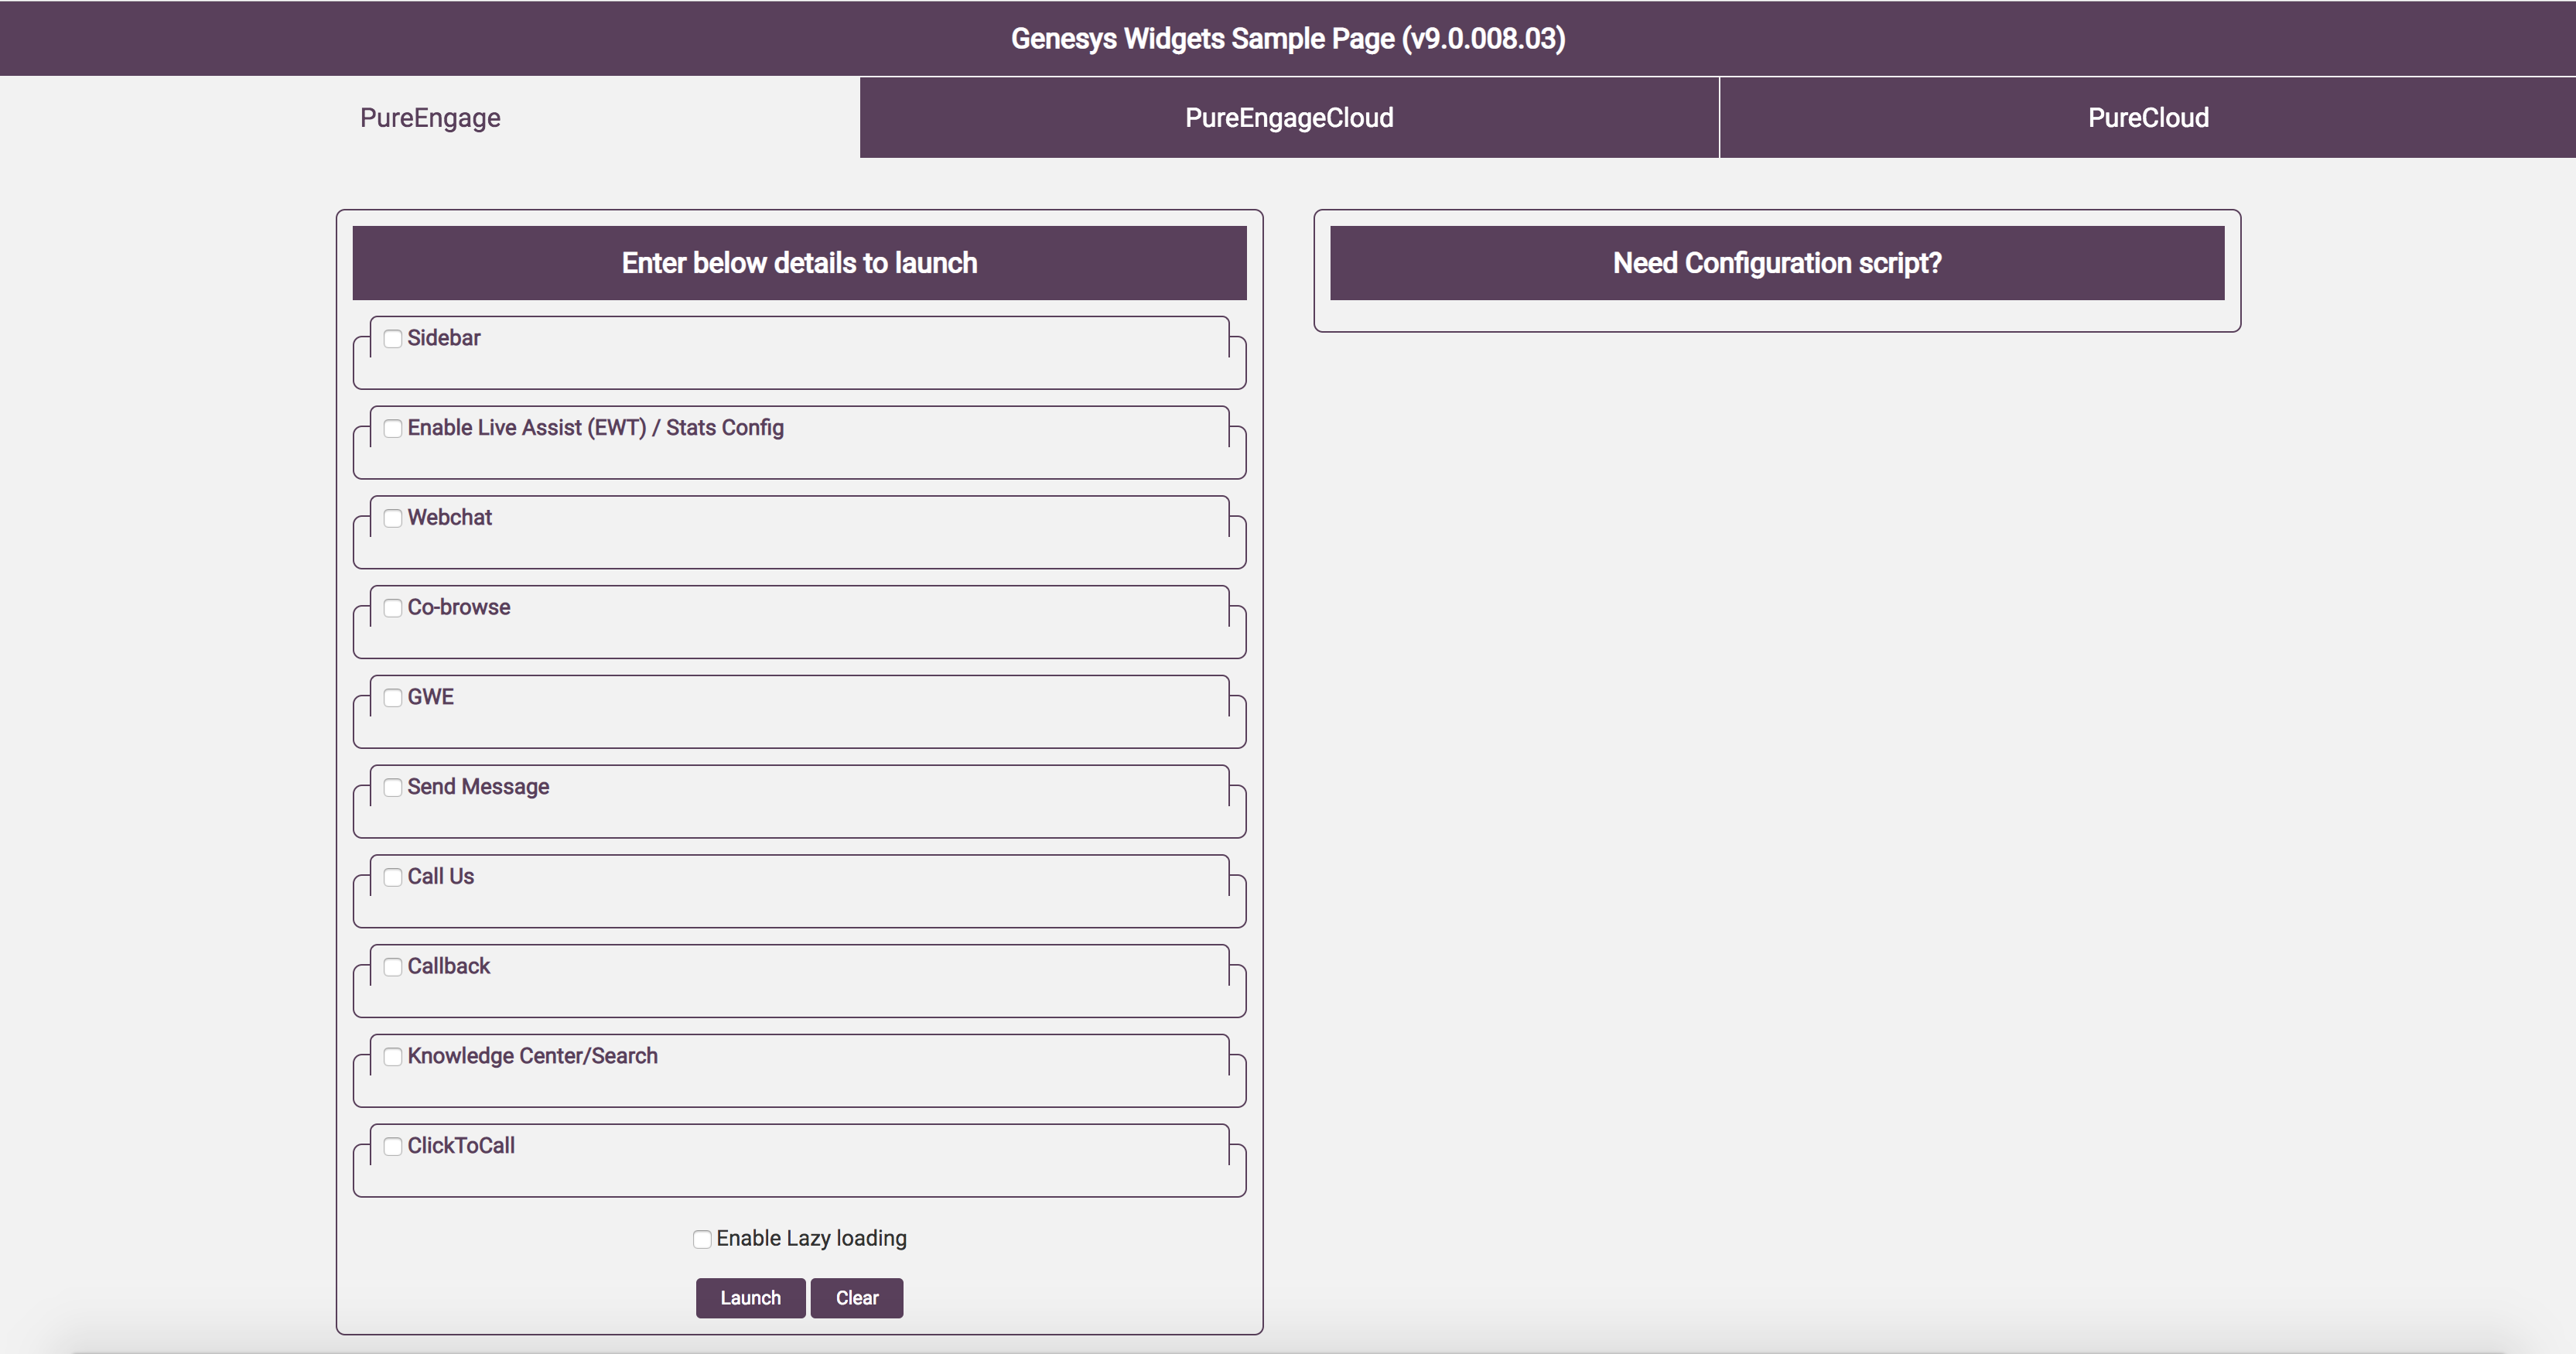Click the Webchat label text
The image size is (2576, 1354).
[449, 518]
